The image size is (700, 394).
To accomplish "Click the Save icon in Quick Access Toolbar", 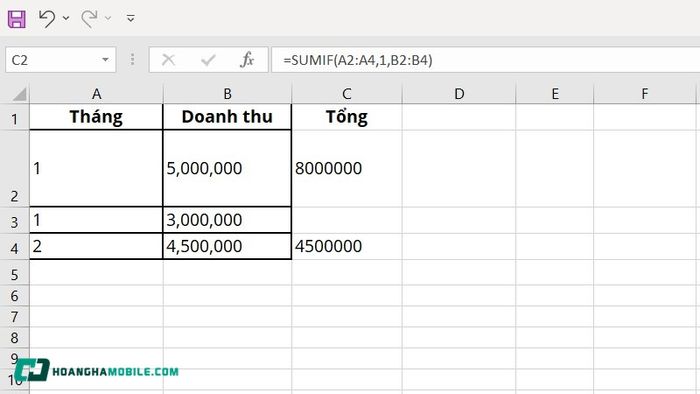I will coord(17,19).
